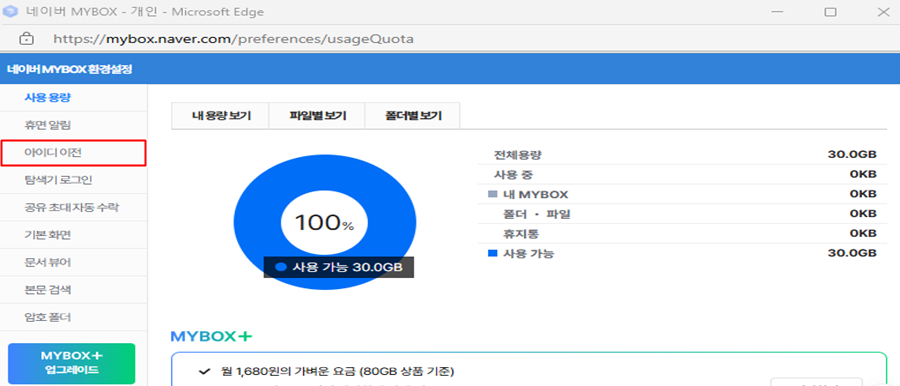The height and width of the screenshot is (386, 900).
Task: Click the gray 내 MYBOX legend square
Action: [x=492, y=195]
